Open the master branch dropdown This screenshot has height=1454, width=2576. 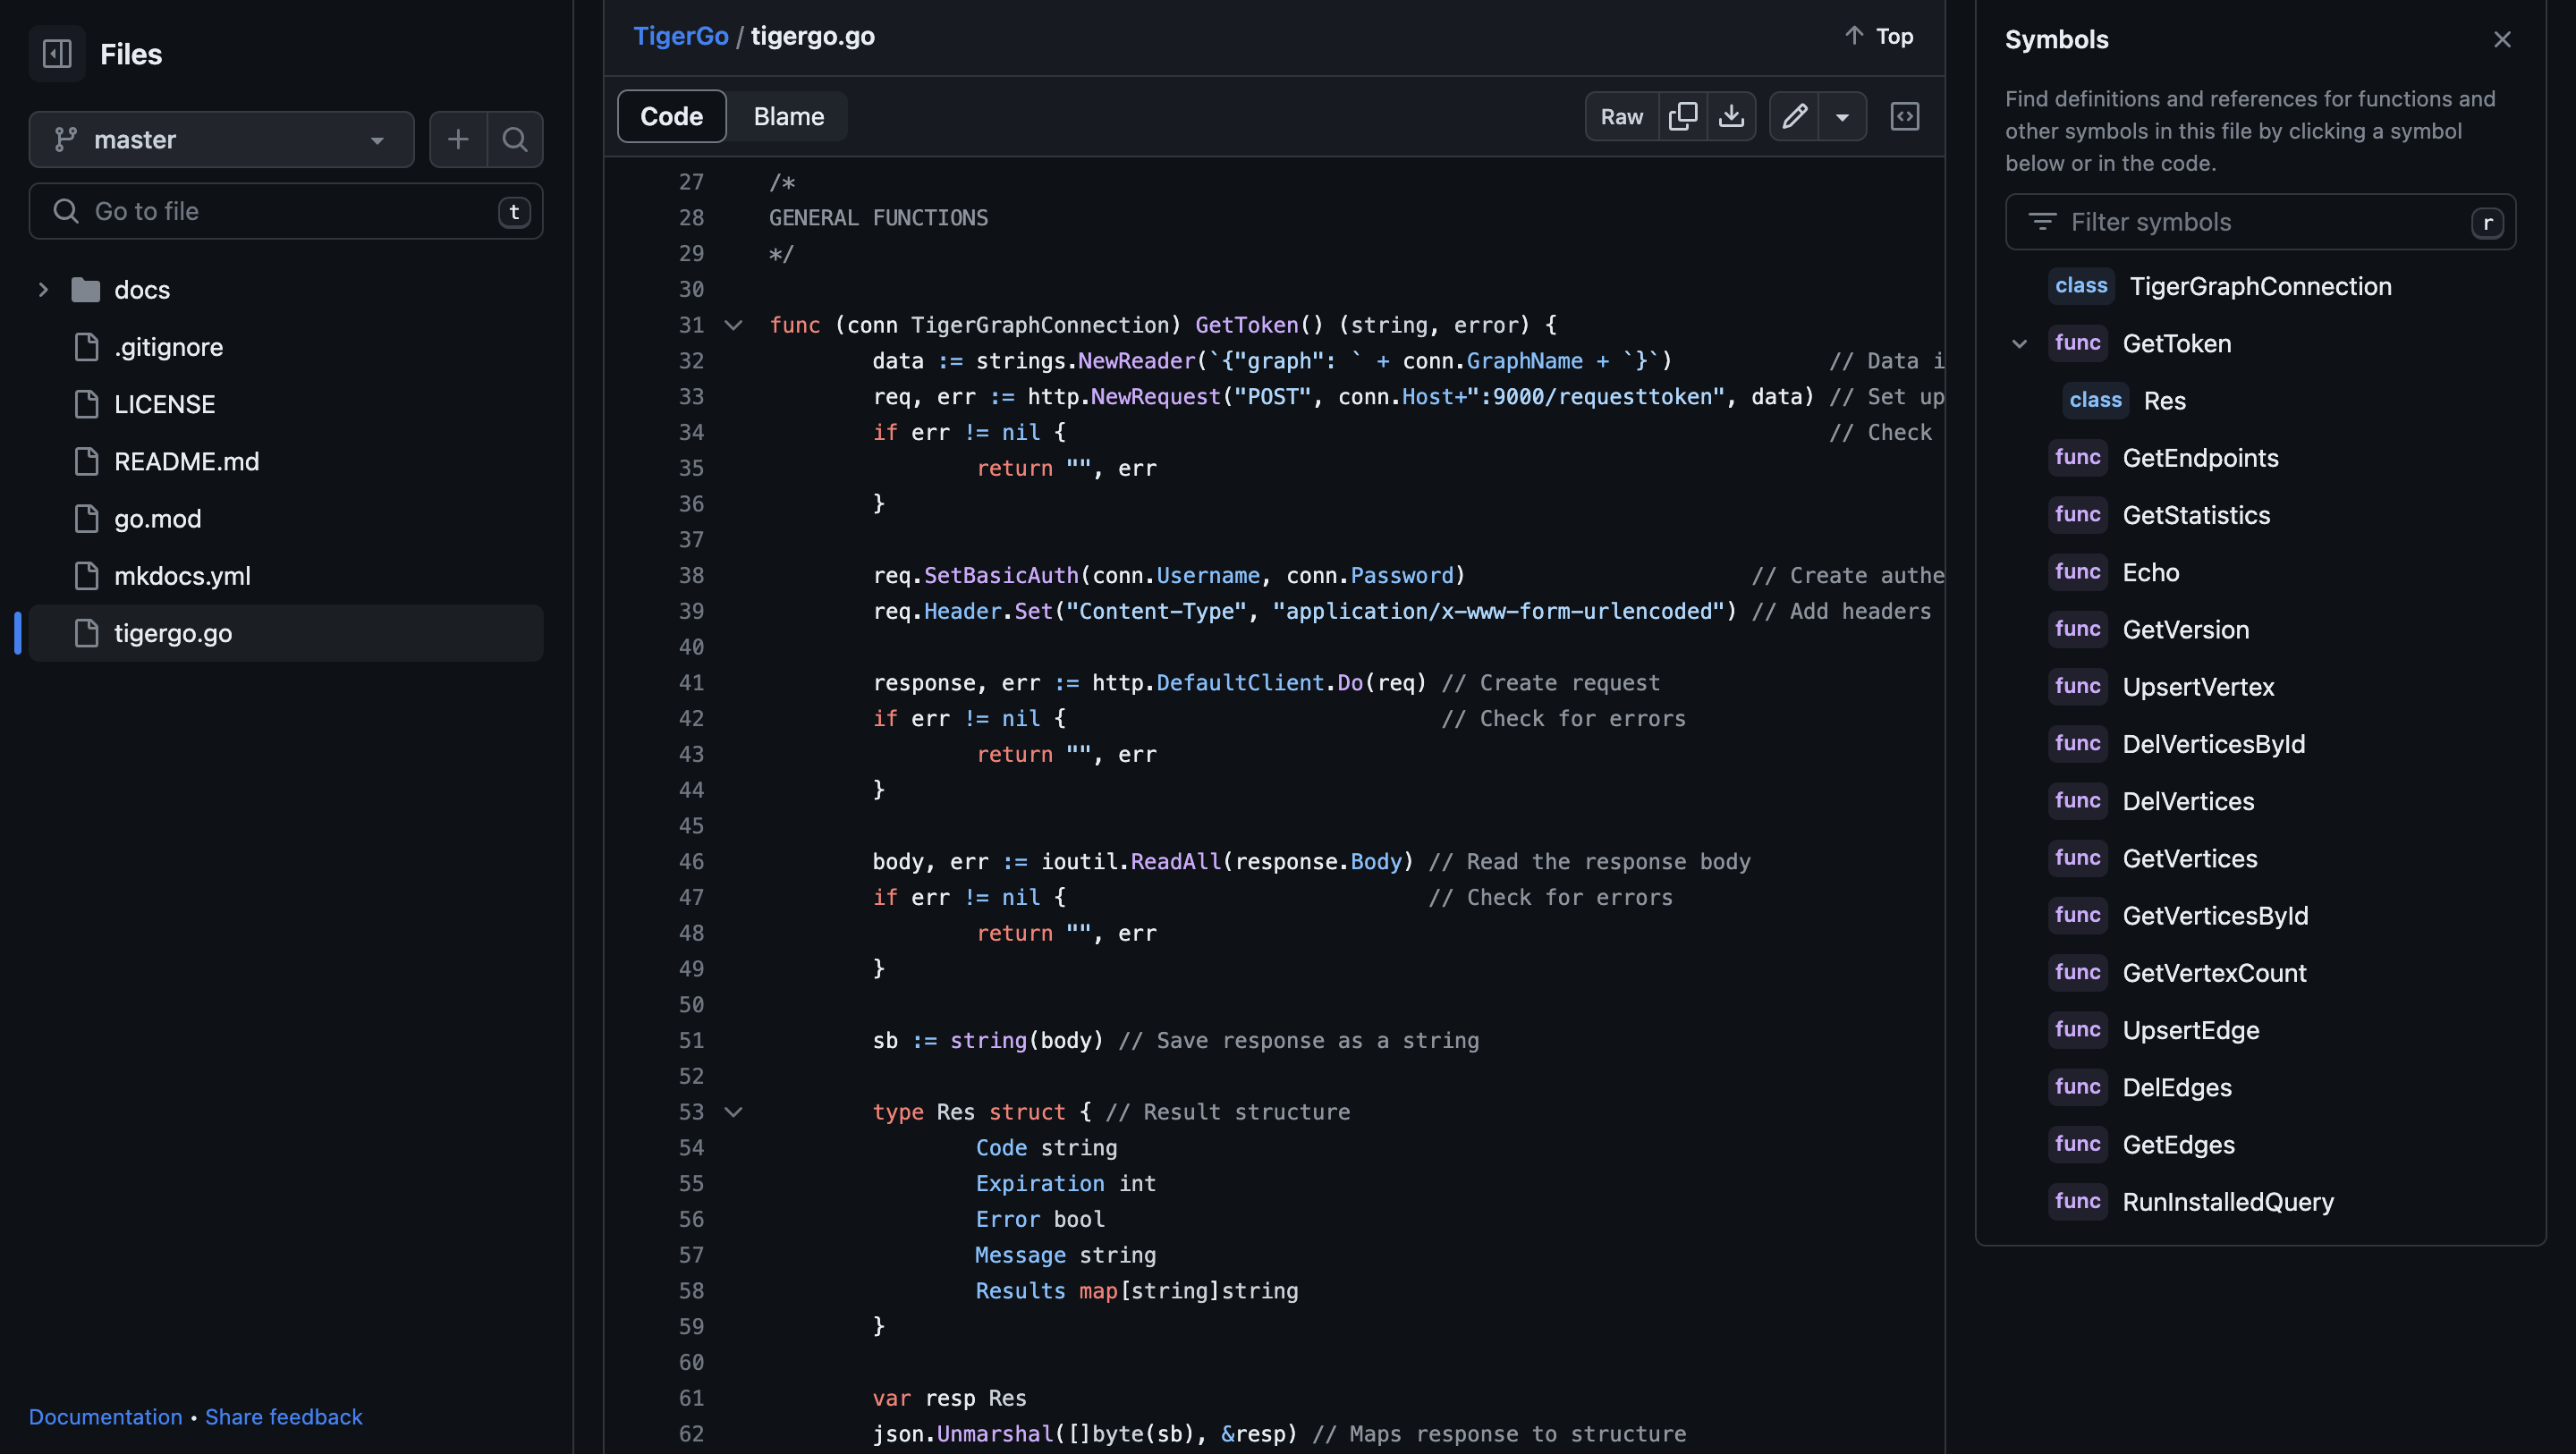221,139
